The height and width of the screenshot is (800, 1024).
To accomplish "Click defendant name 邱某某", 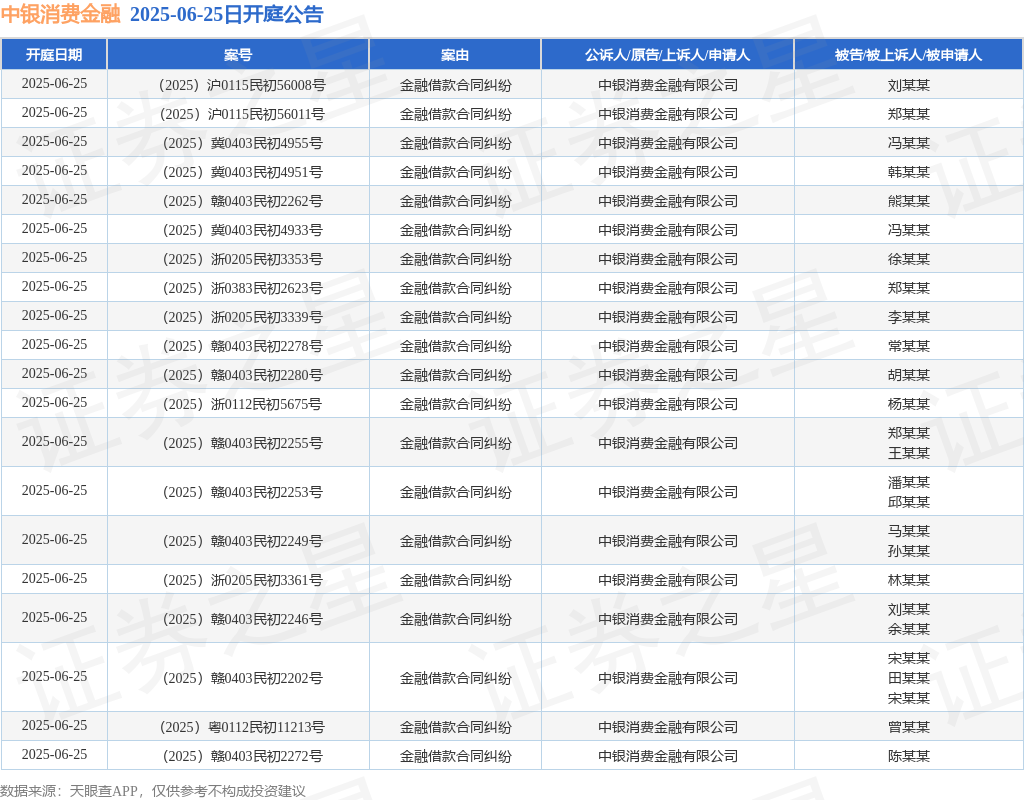I will tap(908, 502).
